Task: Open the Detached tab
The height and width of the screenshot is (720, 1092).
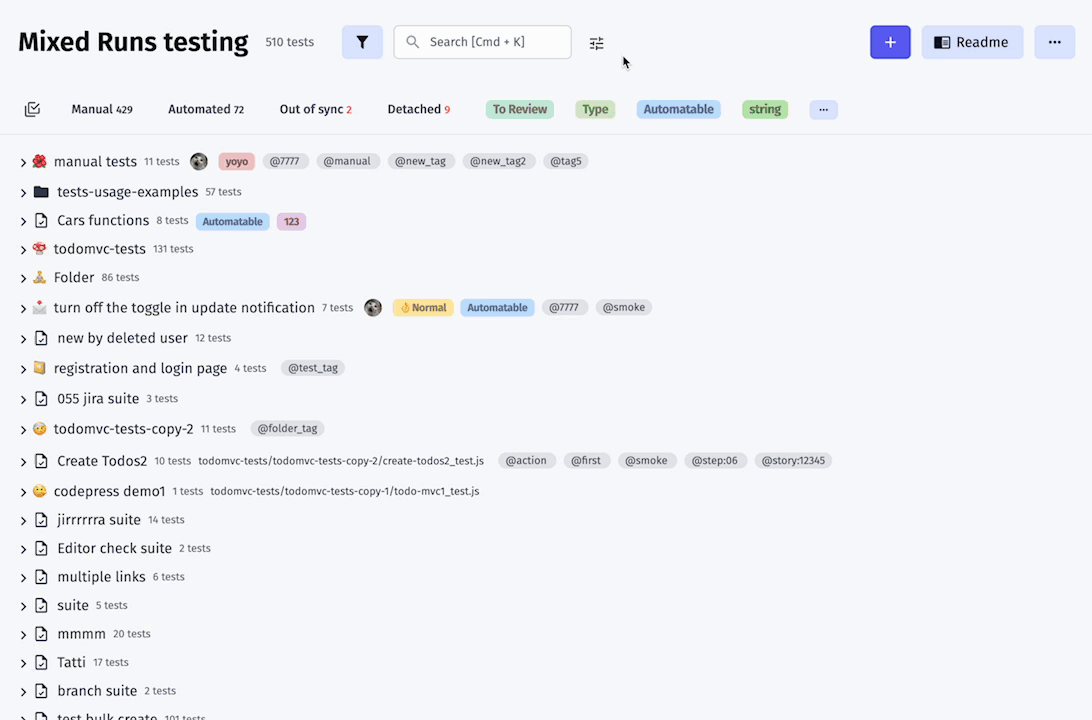Action: tap(419, 109)
